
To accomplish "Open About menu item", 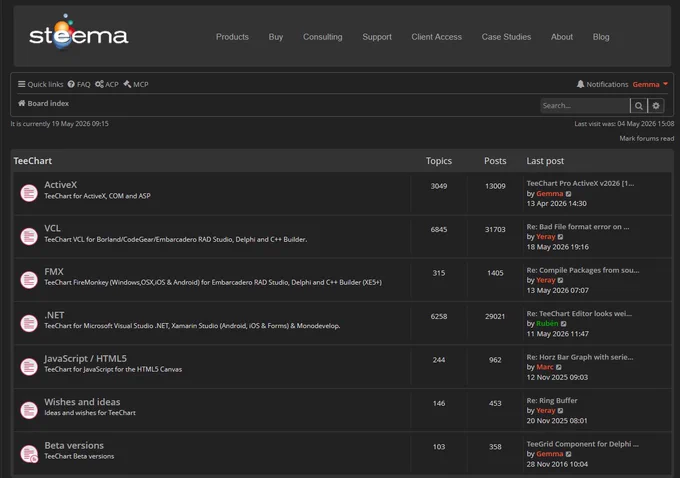I will [x=562, y=37].
